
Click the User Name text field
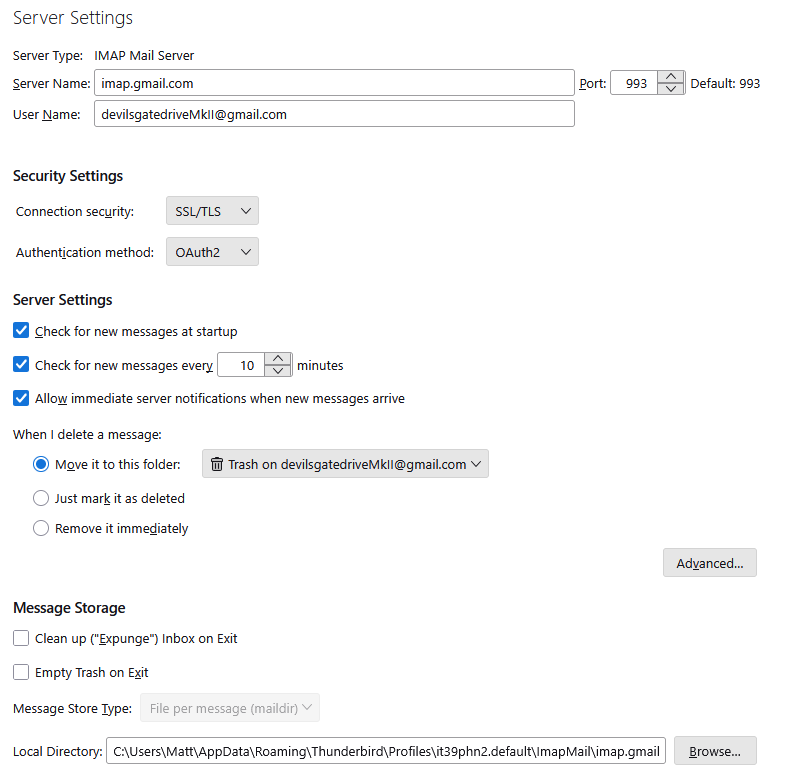(x=334, y=114)
